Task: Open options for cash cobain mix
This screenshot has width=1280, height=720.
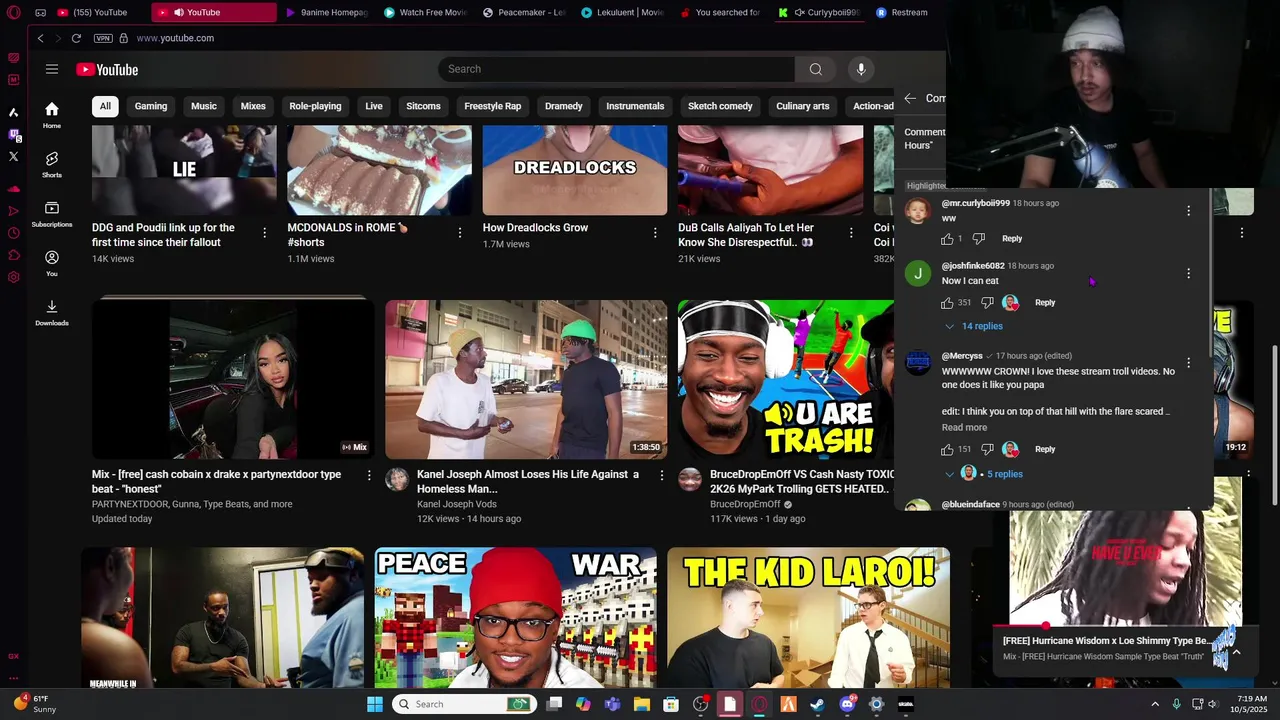Action: click(369, 476)
